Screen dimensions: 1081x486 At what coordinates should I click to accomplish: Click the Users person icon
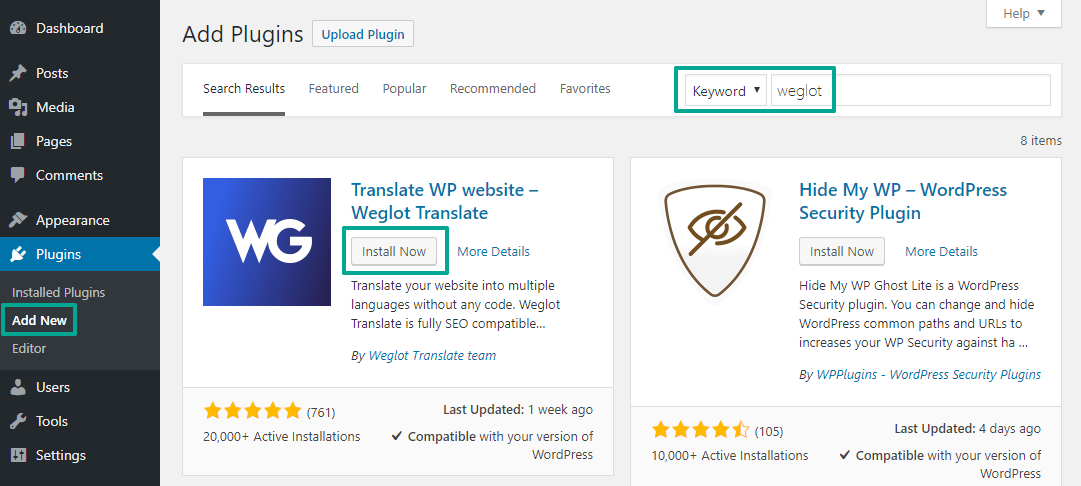click(18, 387)
